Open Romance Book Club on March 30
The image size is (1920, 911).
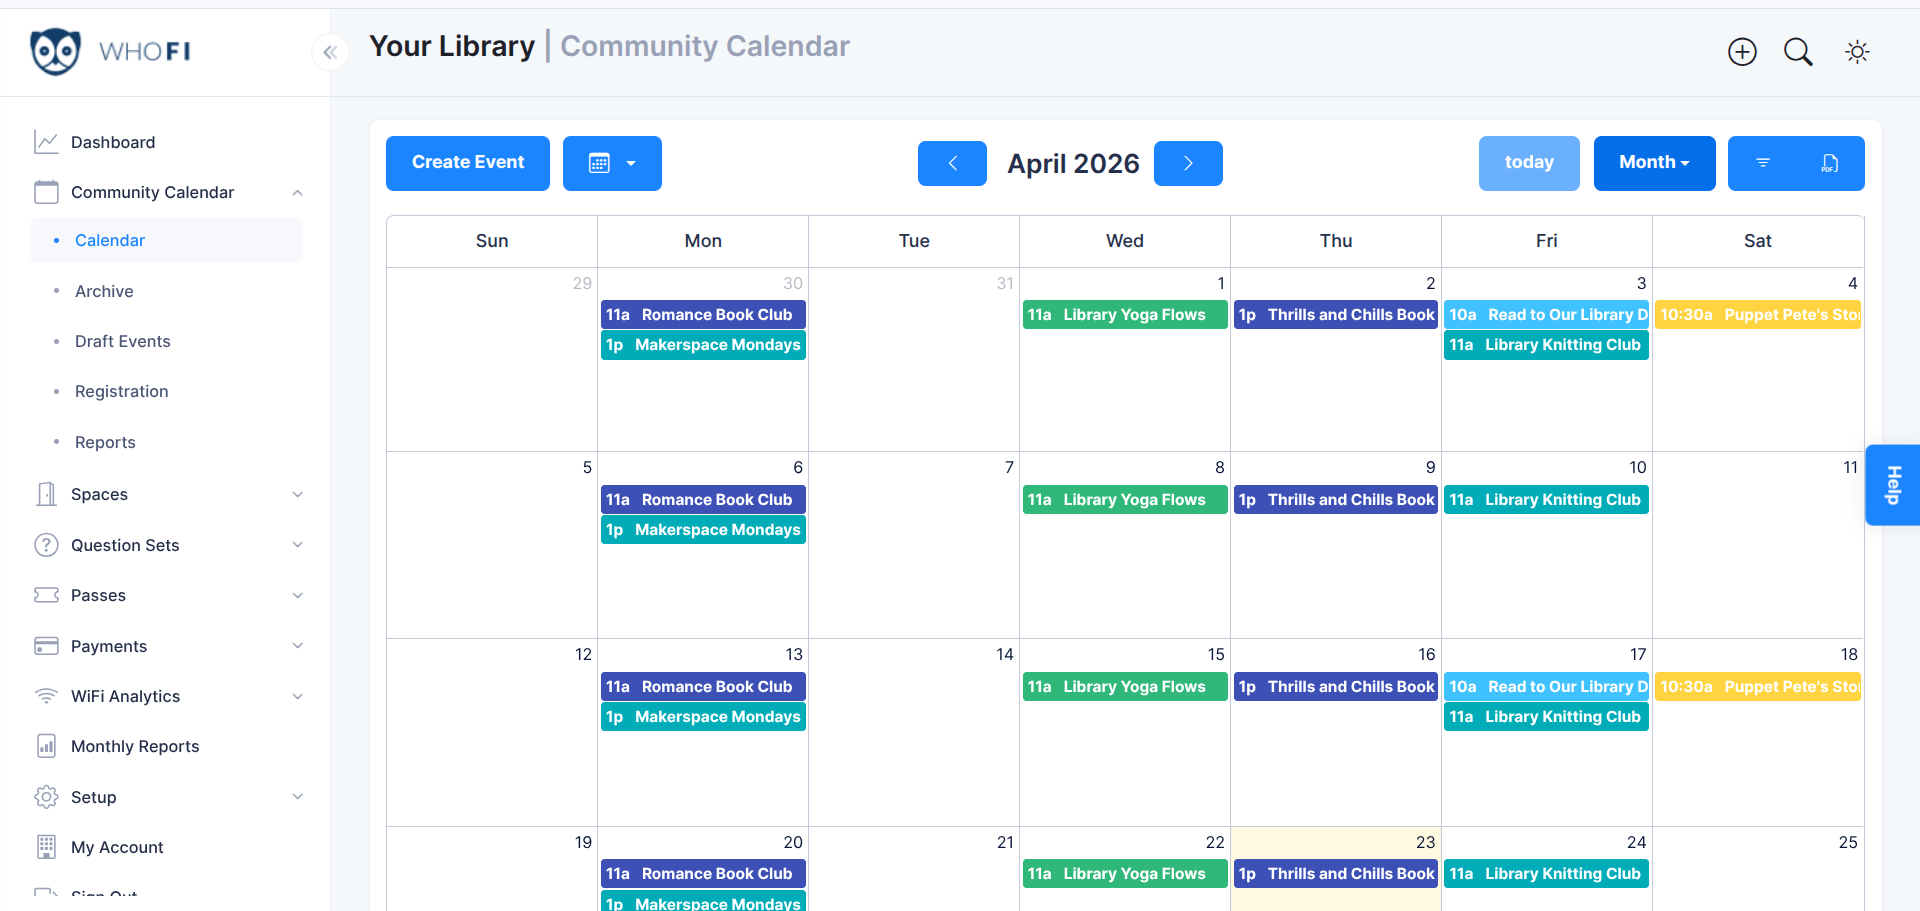(x=703, y=315)
